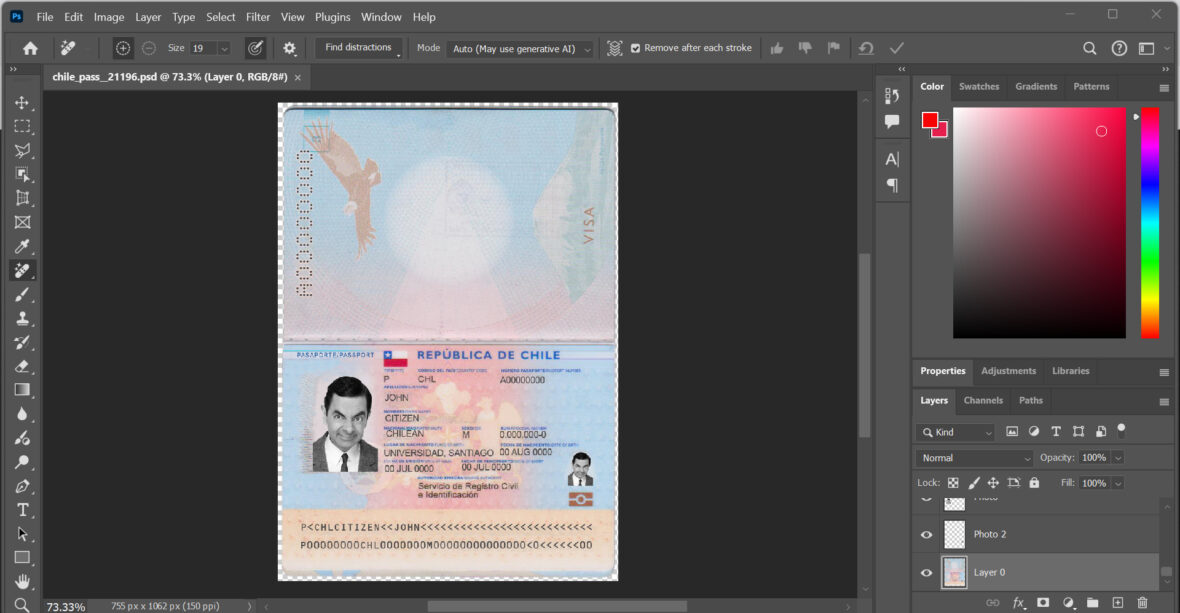This screenshot has width=1180, height=613.
Task: Go to the Home screen
Action: tap(30, 48)
